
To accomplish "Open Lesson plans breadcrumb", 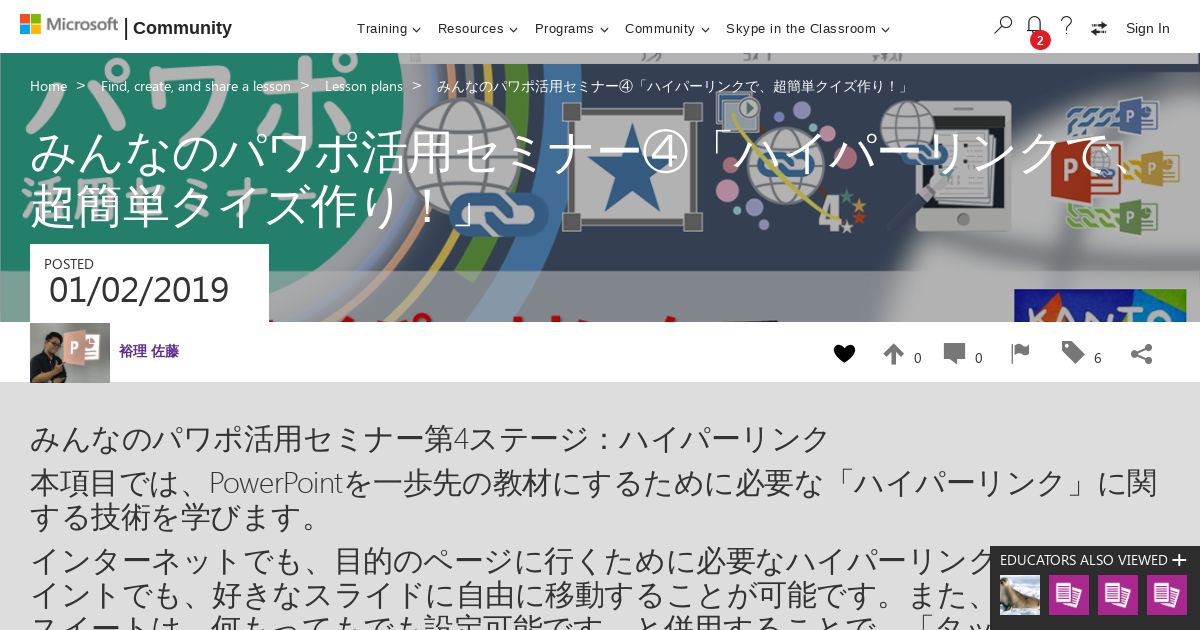I will tap(364, 86).
